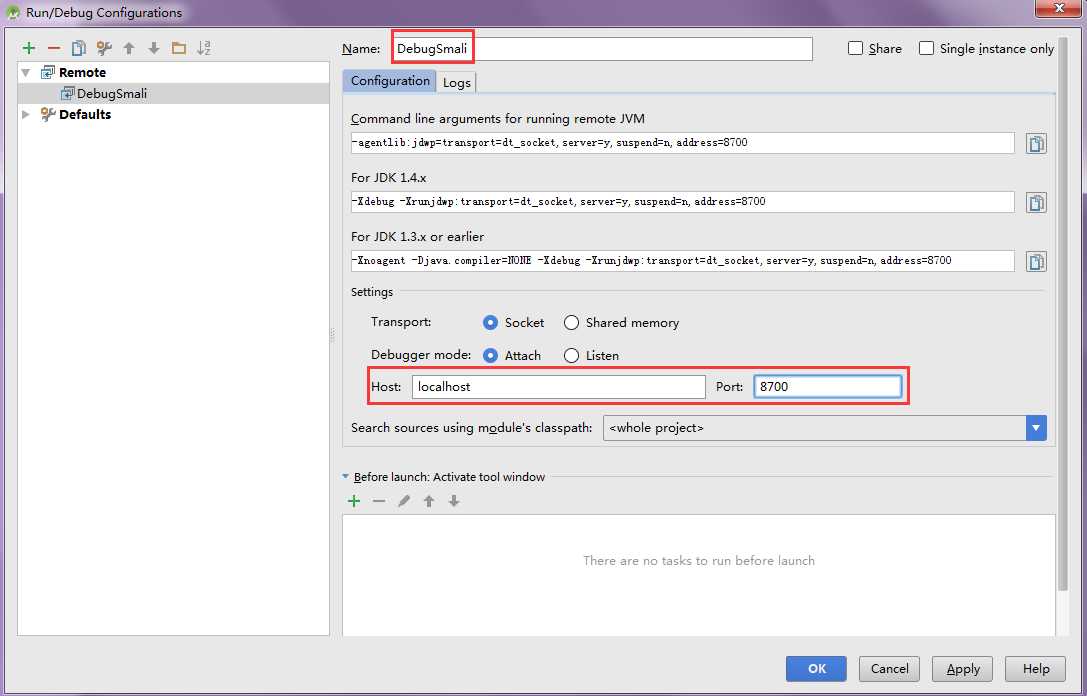Move configuration up in left toolbar
This screenshot has width=1087, height=696.
tap(129, 48)
